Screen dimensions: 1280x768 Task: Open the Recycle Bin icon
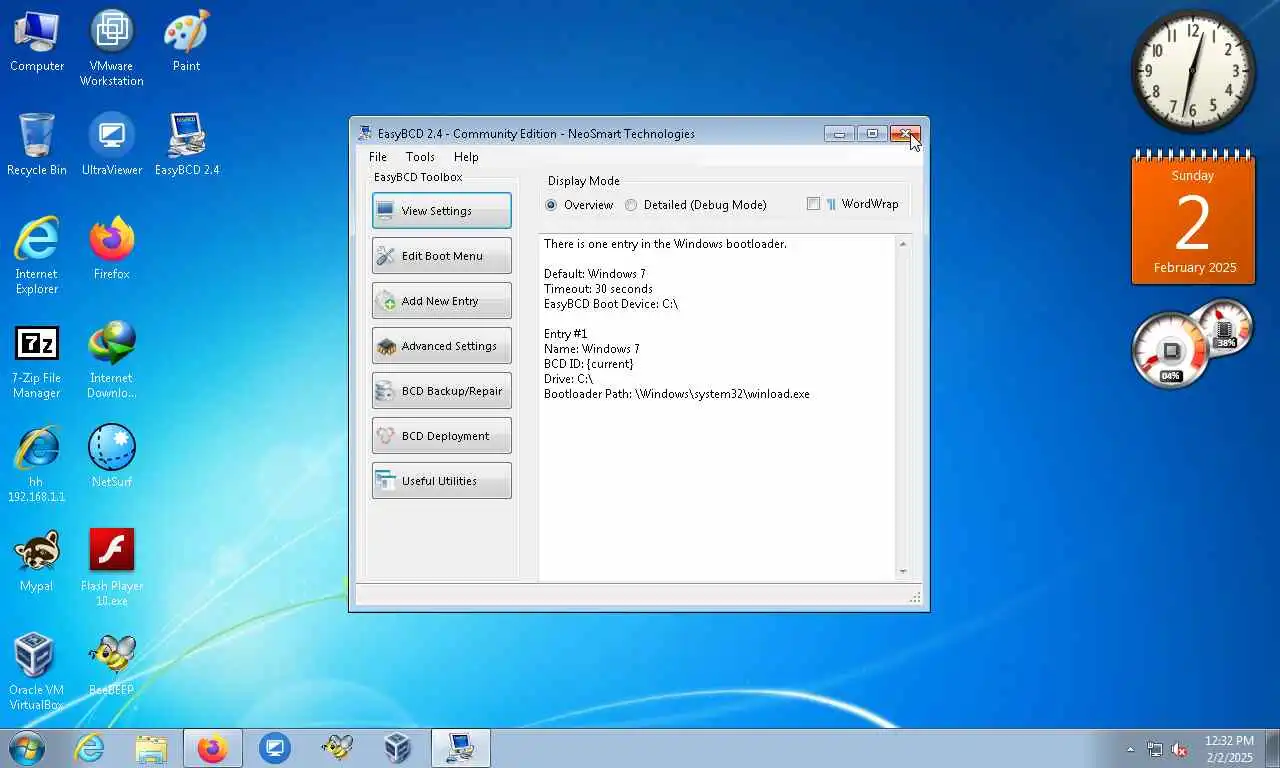point(37,144)
